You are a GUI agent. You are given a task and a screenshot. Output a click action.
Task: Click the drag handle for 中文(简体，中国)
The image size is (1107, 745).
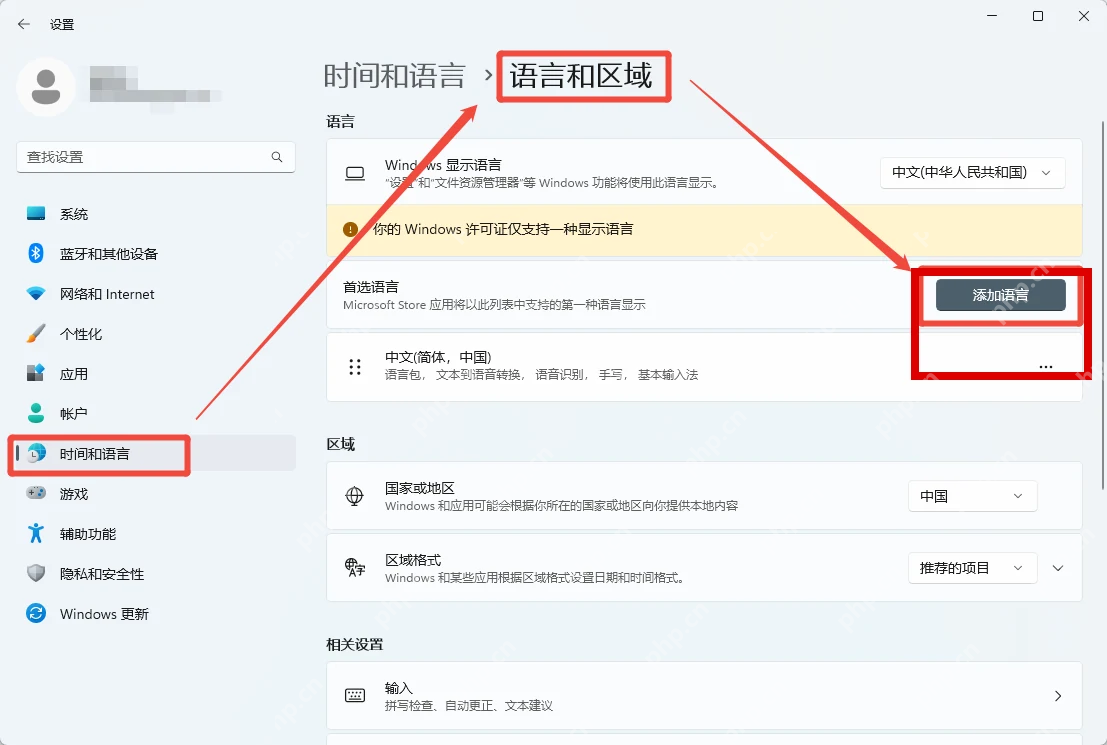click(355, 366)
